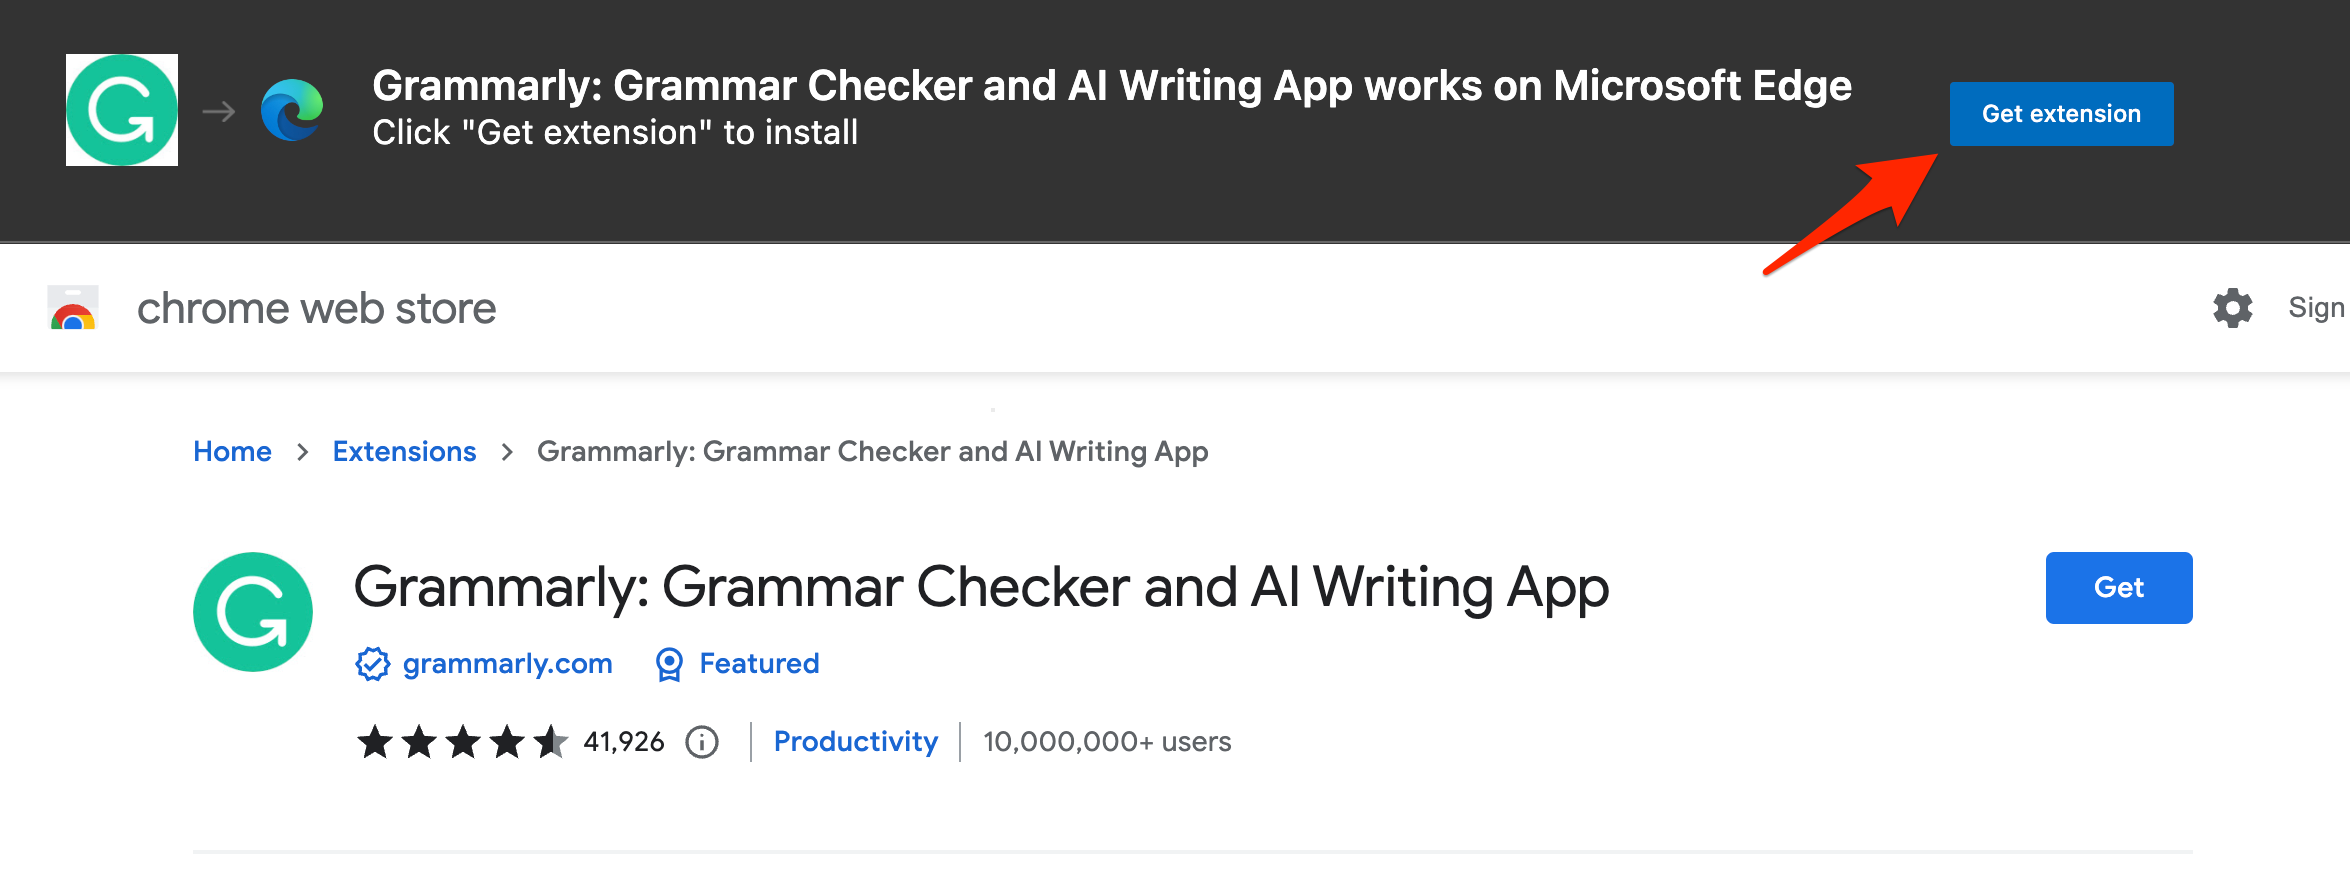Open the Productivity category link

[x=855, y=742]
